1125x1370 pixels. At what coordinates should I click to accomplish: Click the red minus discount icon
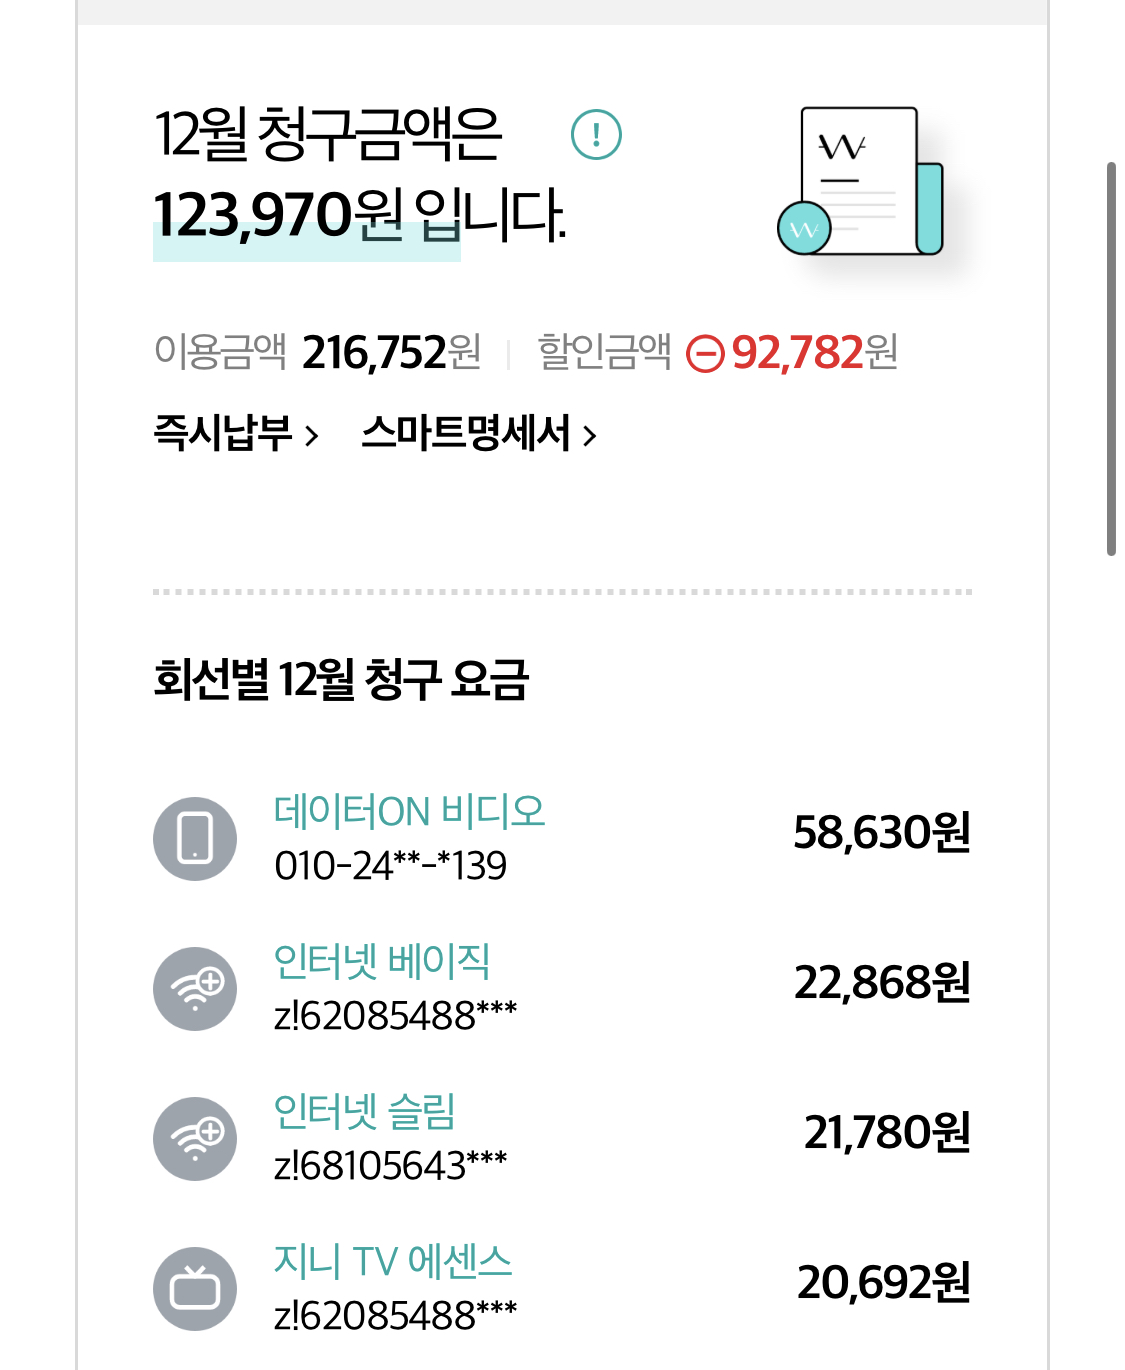coord(705,353)
